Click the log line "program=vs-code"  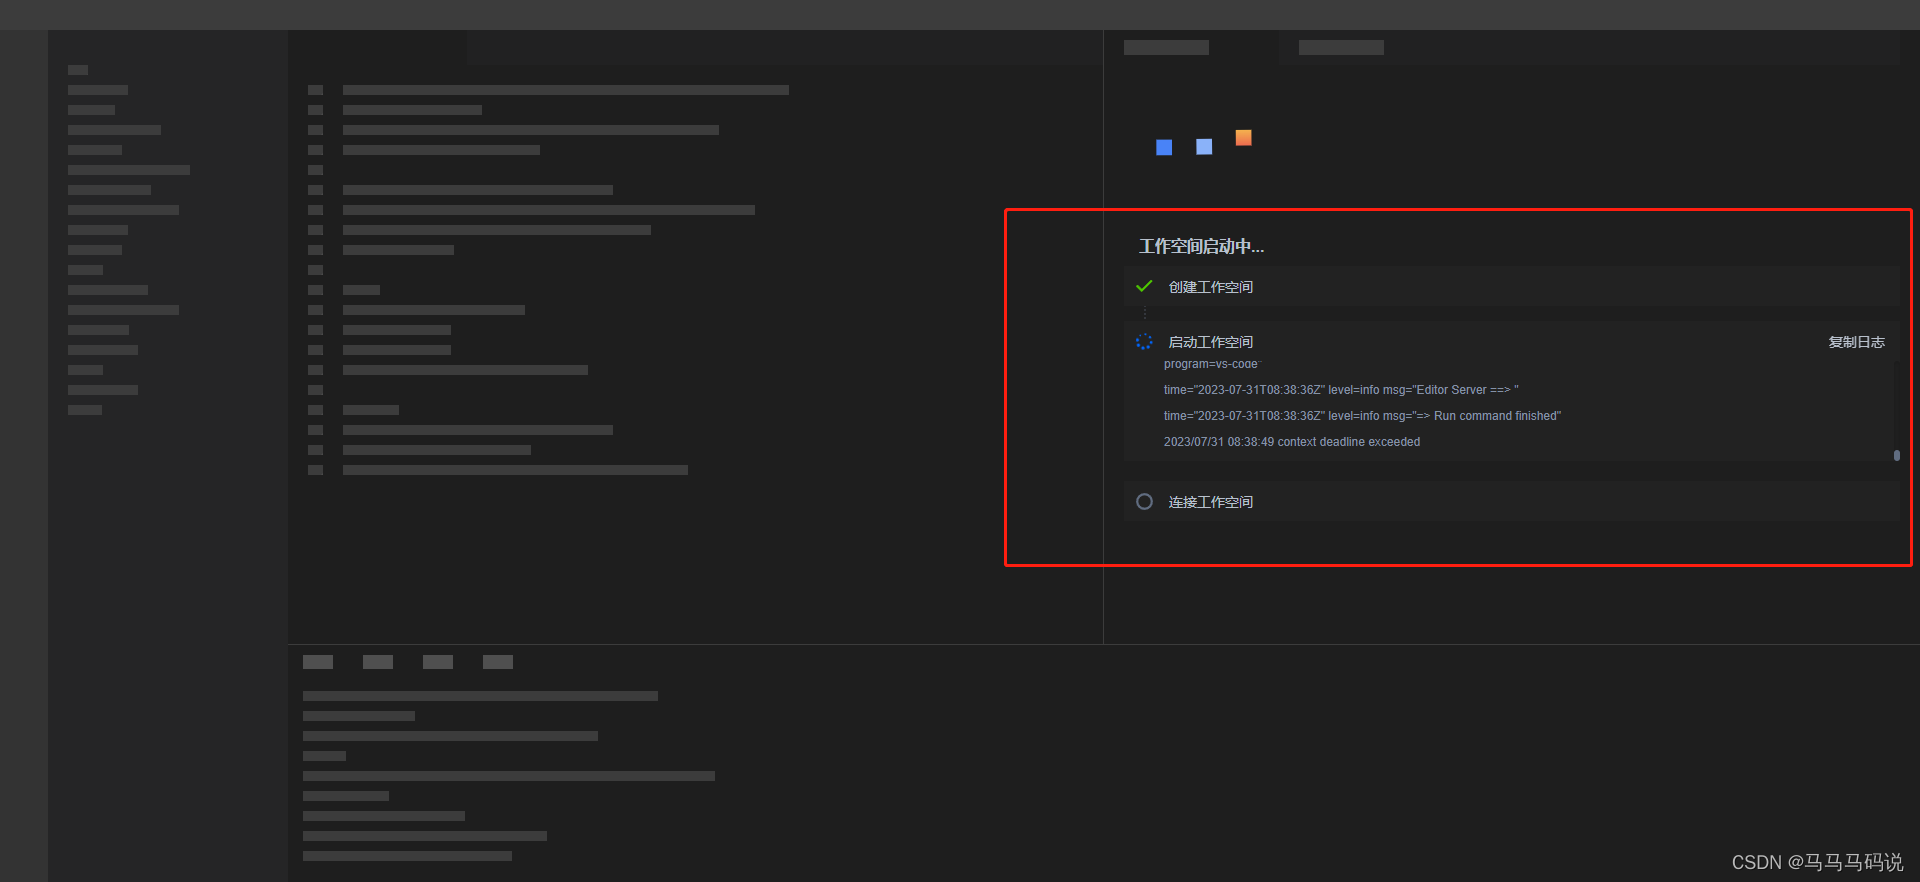[1211, 364]
